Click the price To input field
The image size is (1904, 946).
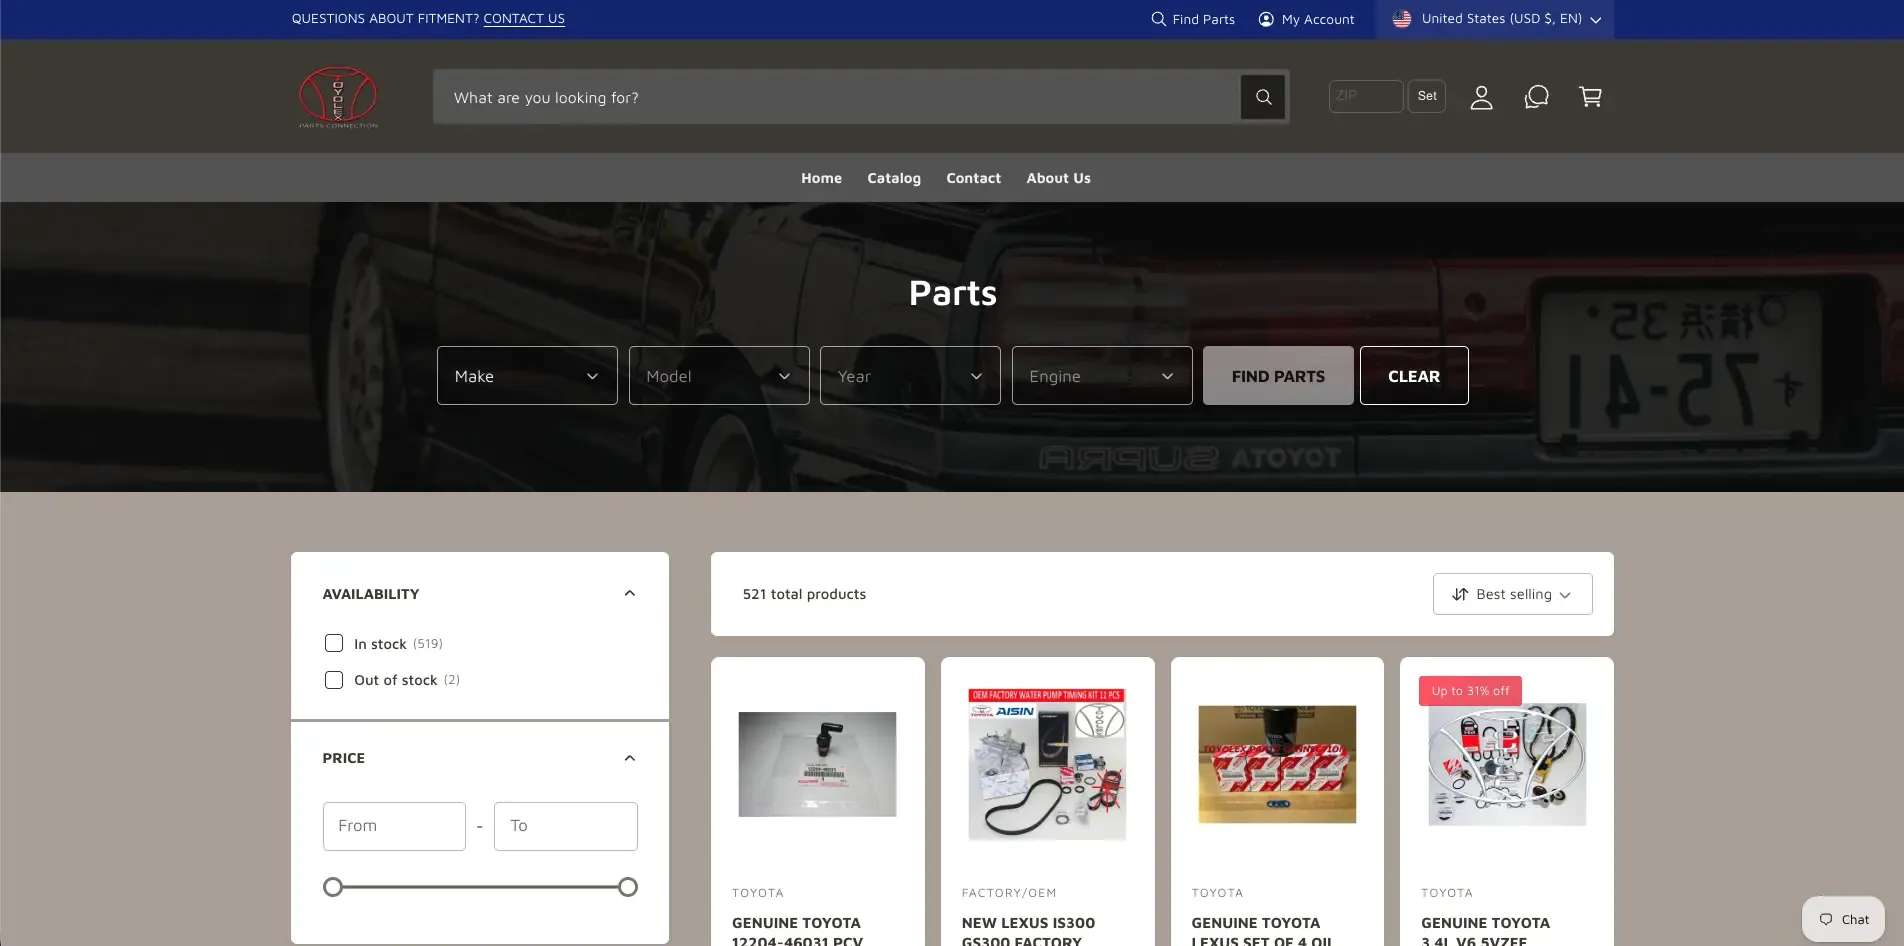coord(566,826)
